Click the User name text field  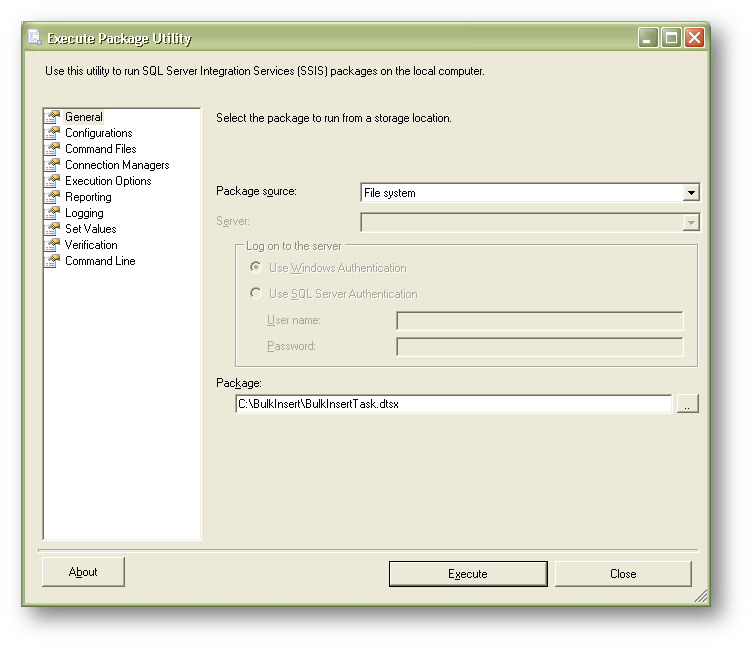pos(539,321)
